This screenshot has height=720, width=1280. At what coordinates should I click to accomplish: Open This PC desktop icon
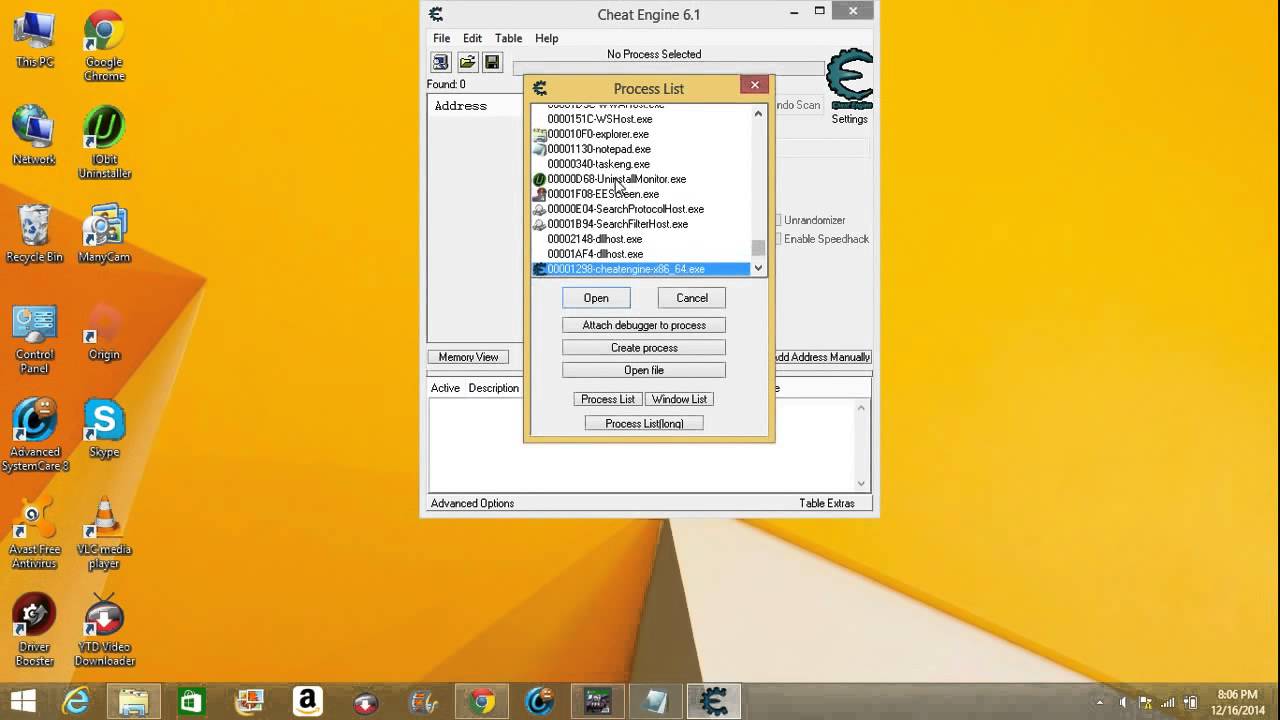pos(34,39)
